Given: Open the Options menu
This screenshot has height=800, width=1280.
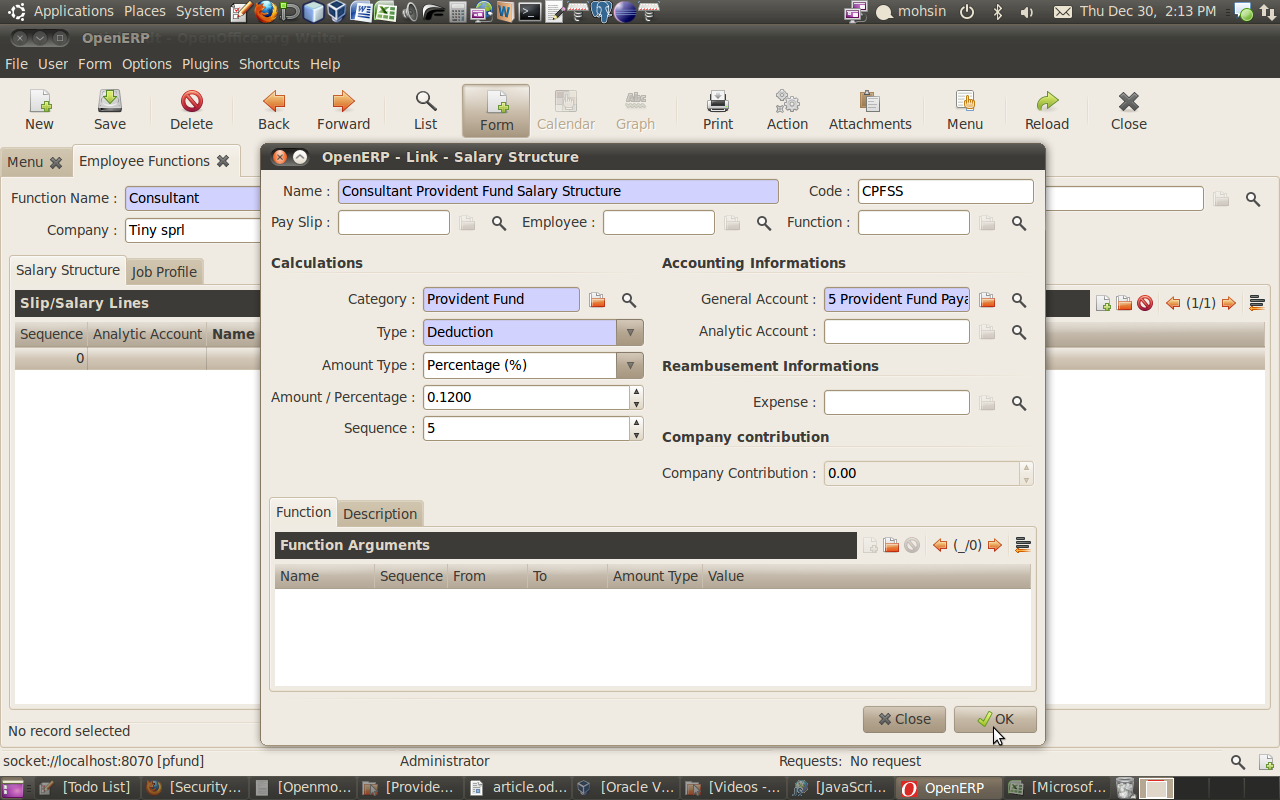Looking at the screenshot, I should pos(147,63).
